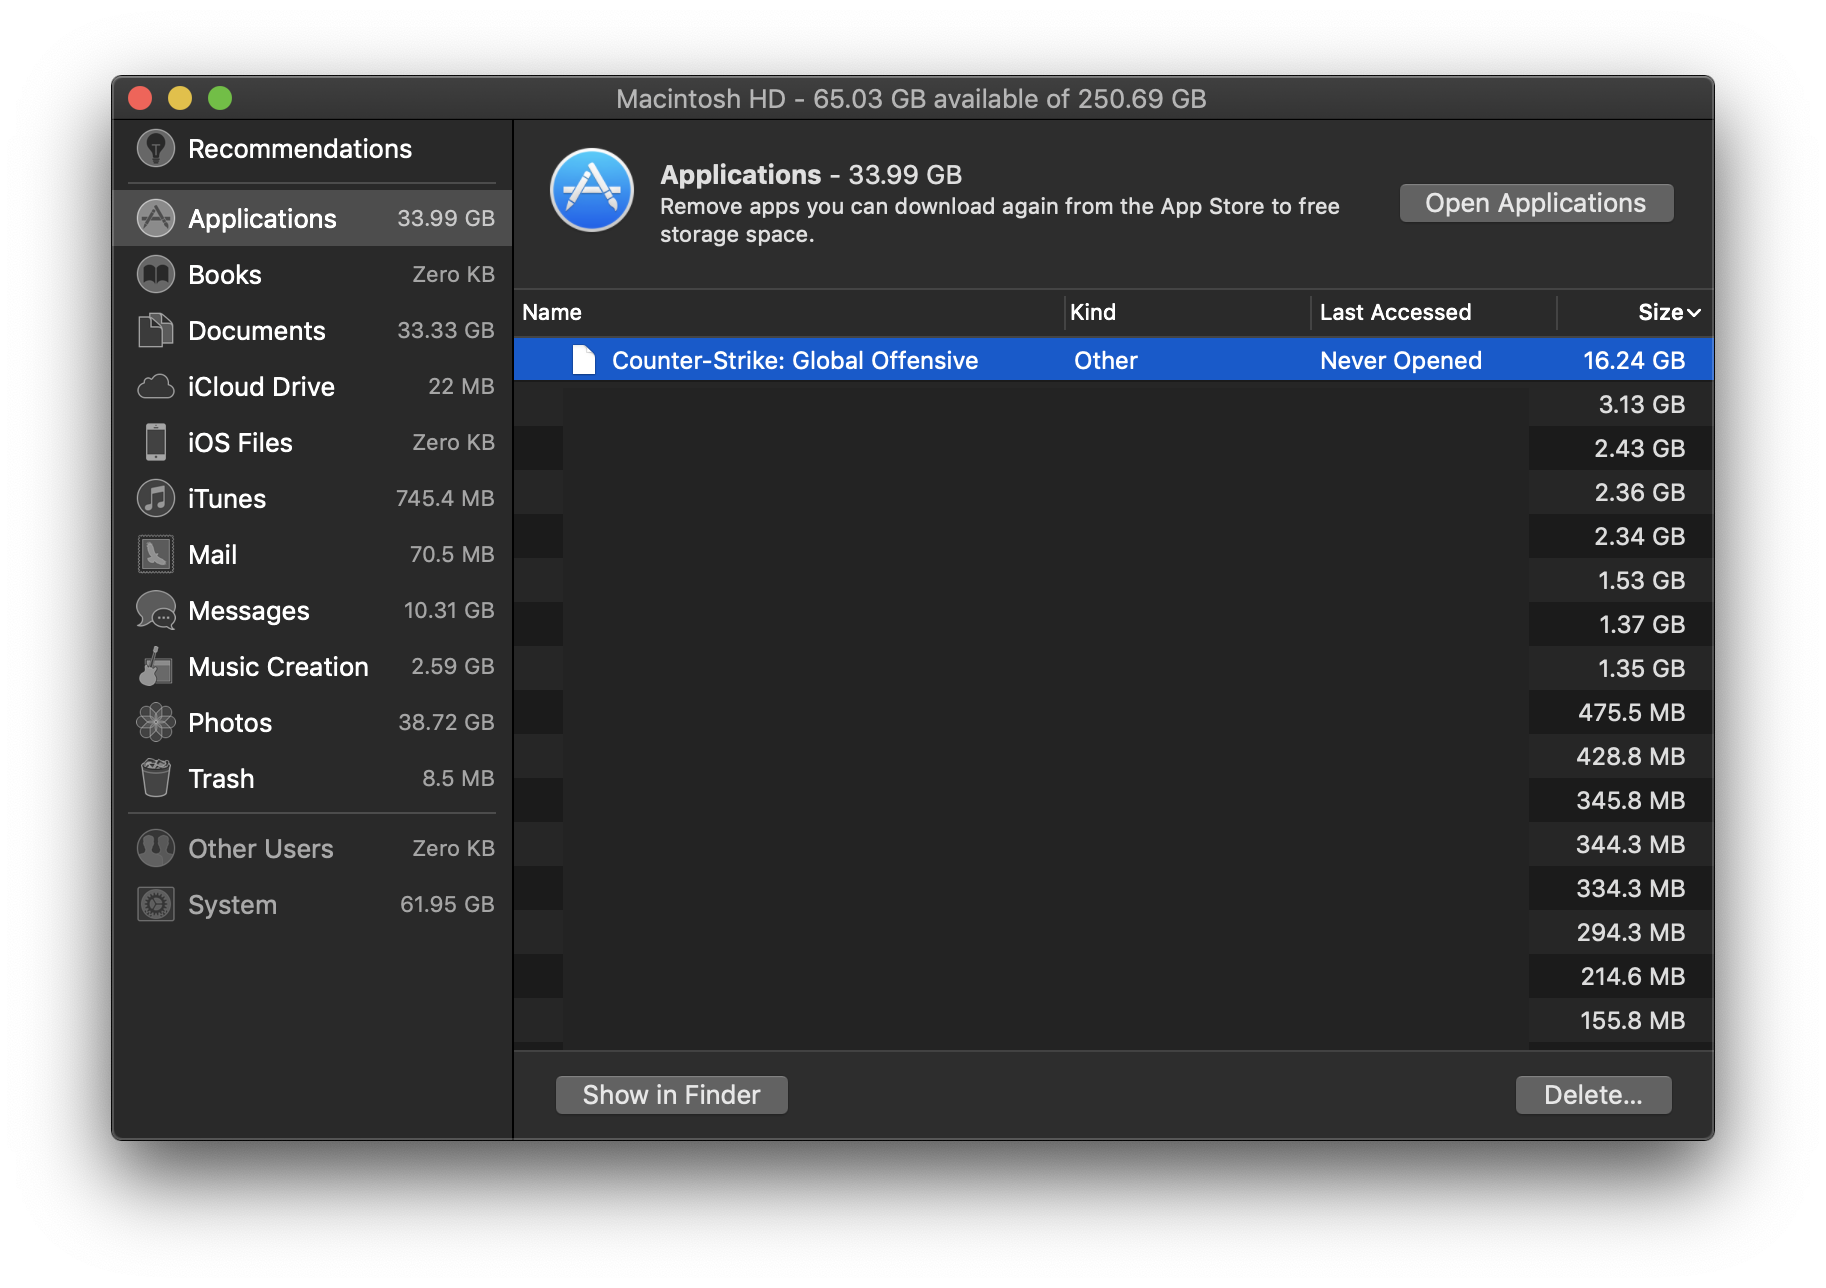The height and width of the screenshot is (1288, 1826).
Task: Open iCloud Drive category
Action: 313,387
